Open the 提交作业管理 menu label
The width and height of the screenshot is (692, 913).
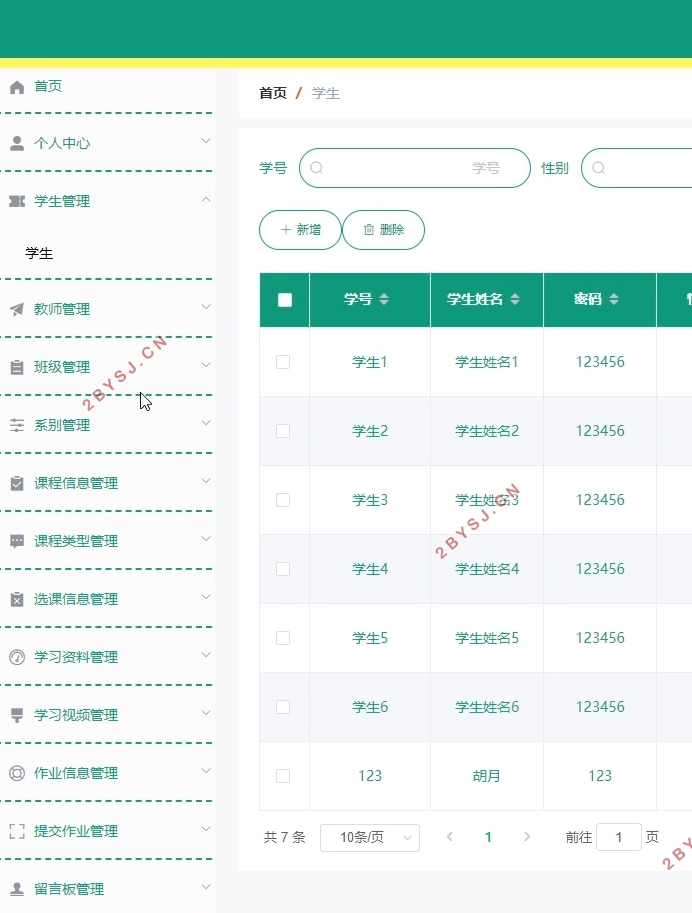[76, 831]
